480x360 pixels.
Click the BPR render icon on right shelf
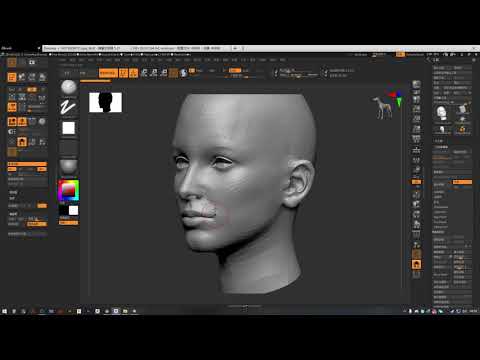(416, 84)
